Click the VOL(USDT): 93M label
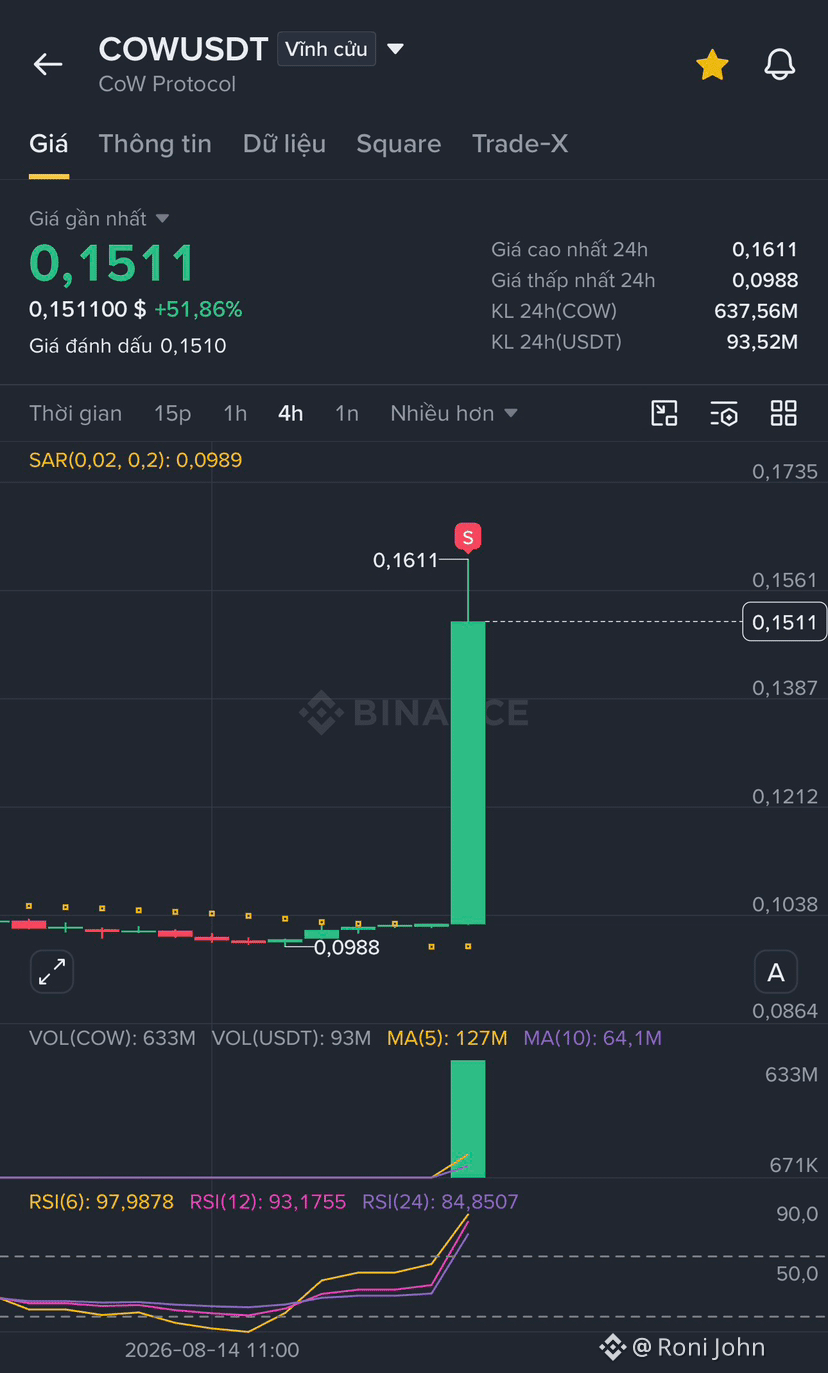This screenshot has width=828, height=1373. [291, 1038]
